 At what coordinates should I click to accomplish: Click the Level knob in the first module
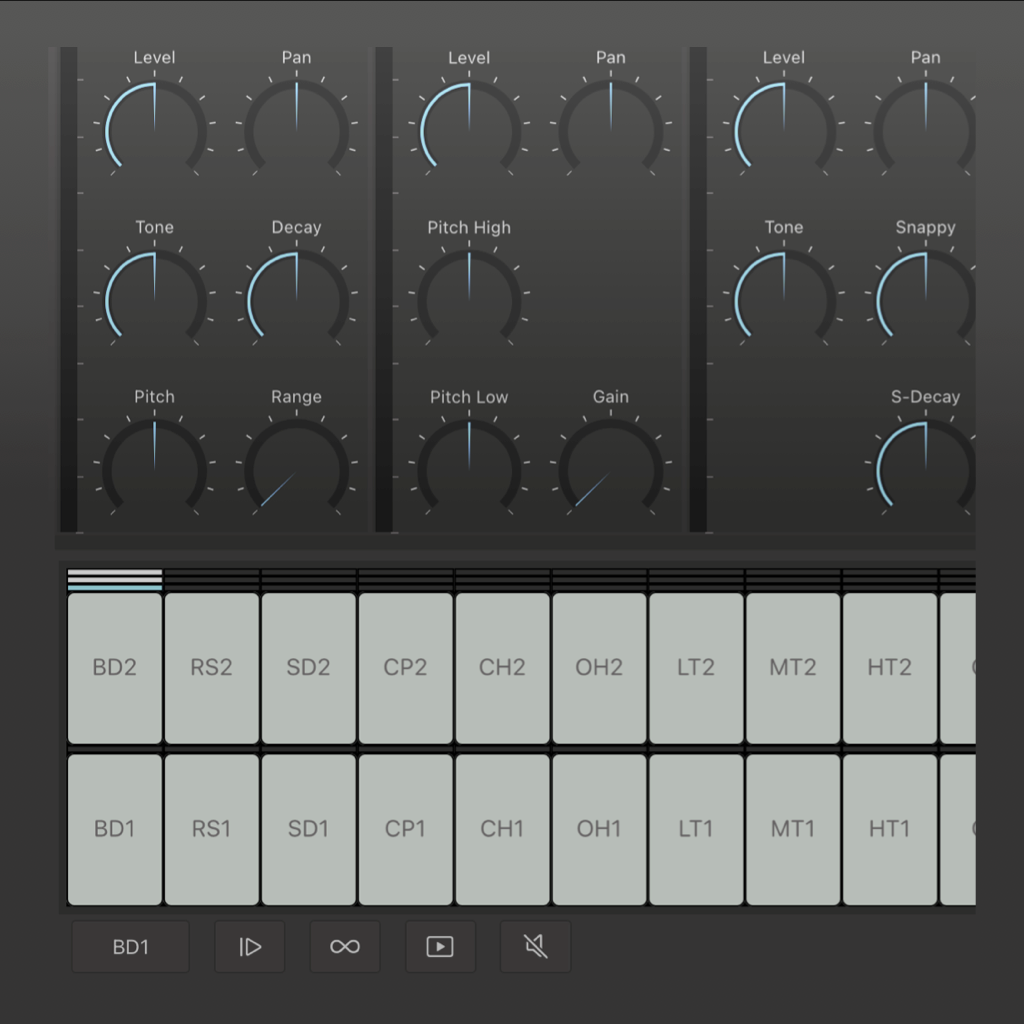[x=155, y=131]
